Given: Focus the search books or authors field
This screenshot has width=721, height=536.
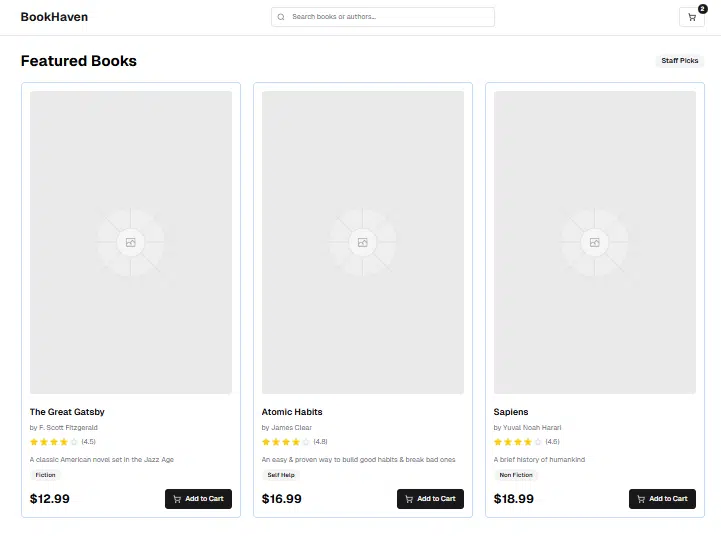Looking at the screenshot, I should [x=383, y=17].
